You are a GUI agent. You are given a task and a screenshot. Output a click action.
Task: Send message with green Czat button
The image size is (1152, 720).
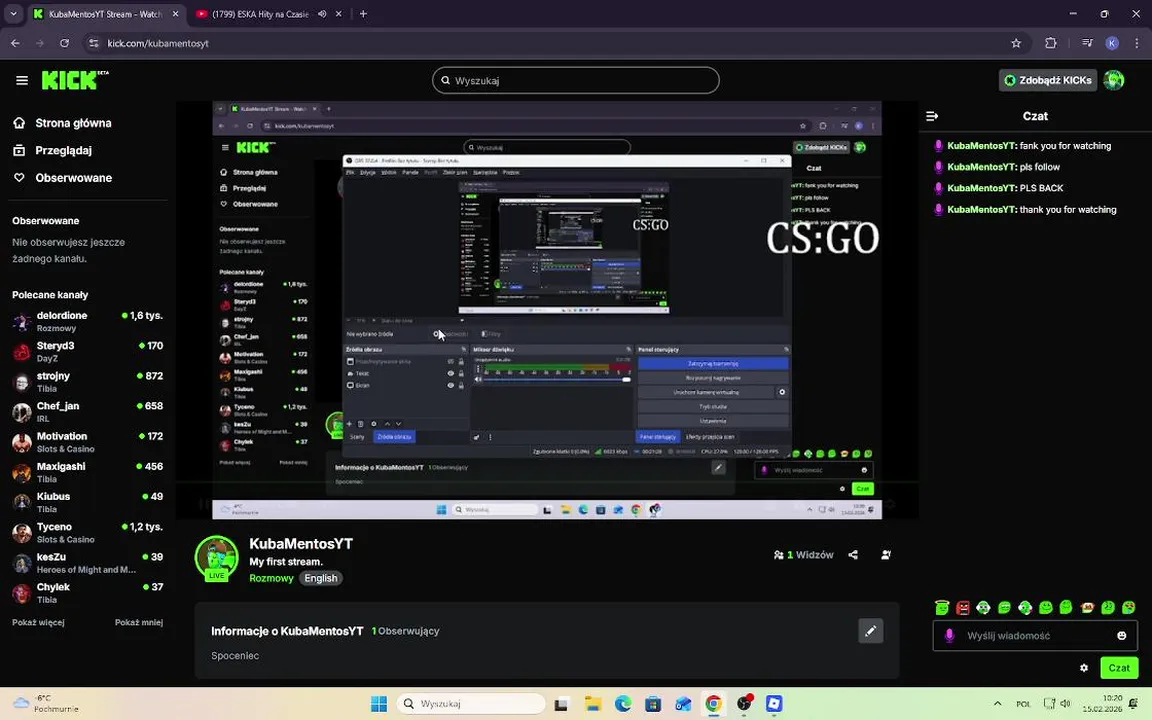coord(1119,668)
